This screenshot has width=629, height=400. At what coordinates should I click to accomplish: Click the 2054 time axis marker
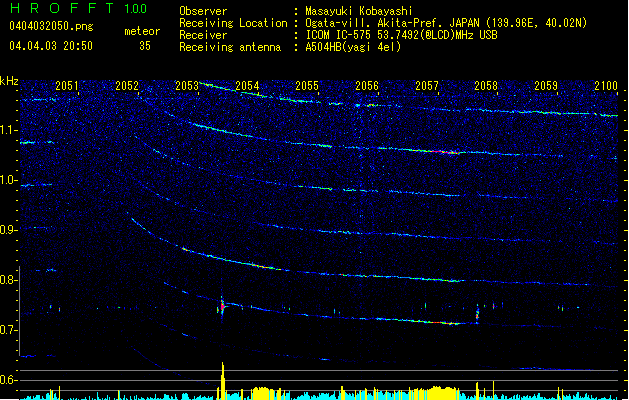[x=247, y=86]
